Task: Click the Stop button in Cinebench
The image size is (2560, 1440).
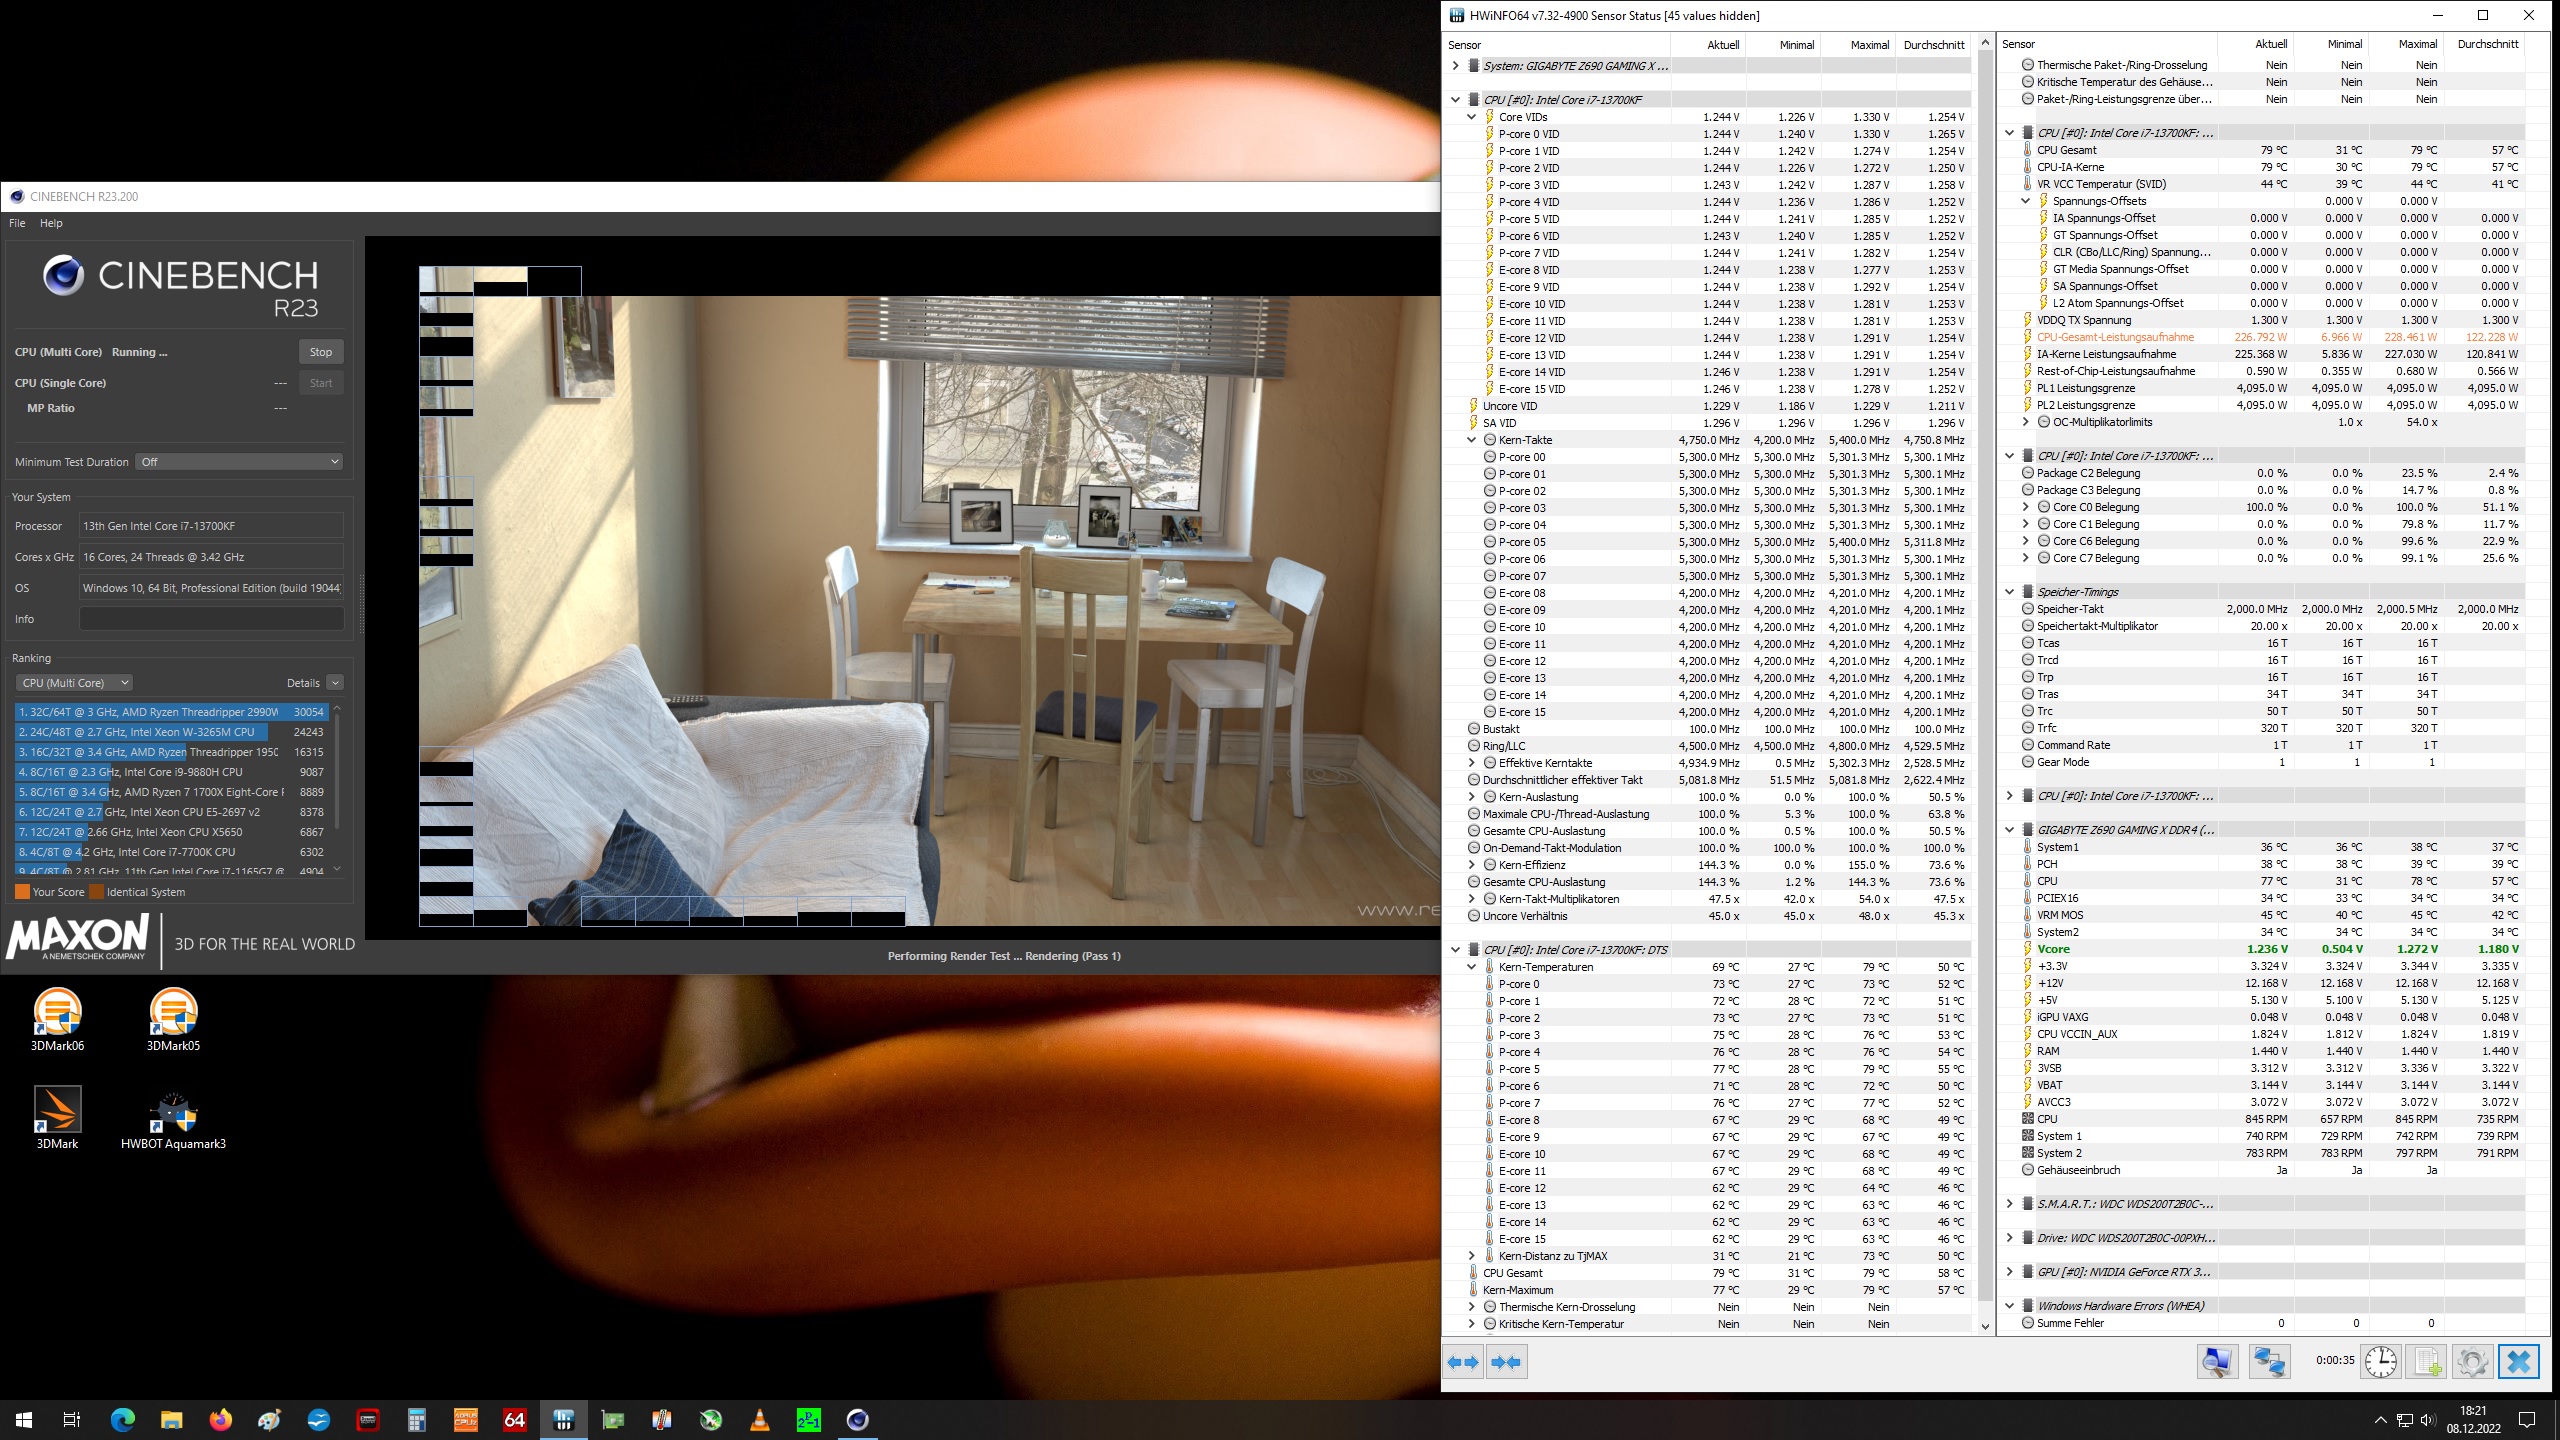Action: [320, 352]
